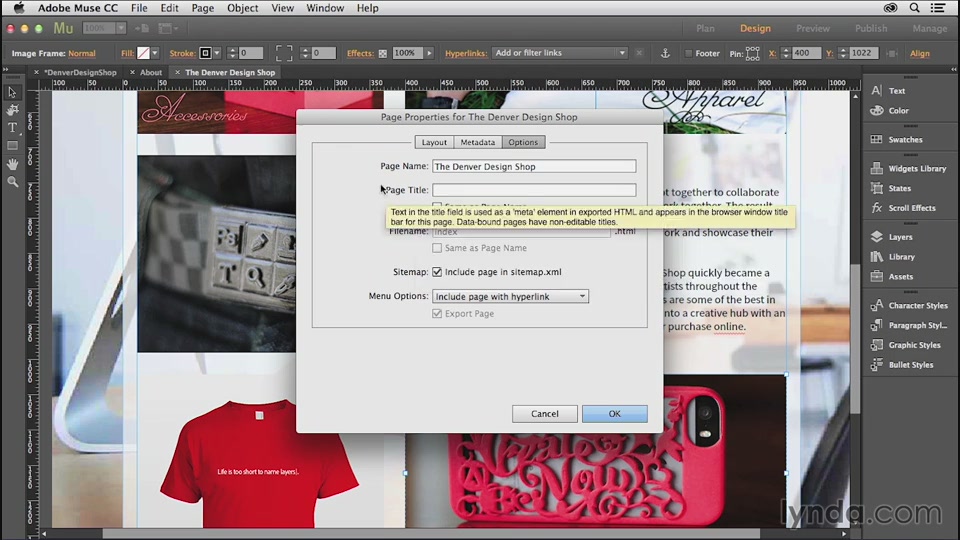The height and width of the screenshot is (540, 960).
Task: Switch to Plan mode
Action: click(x=705, y=28)
